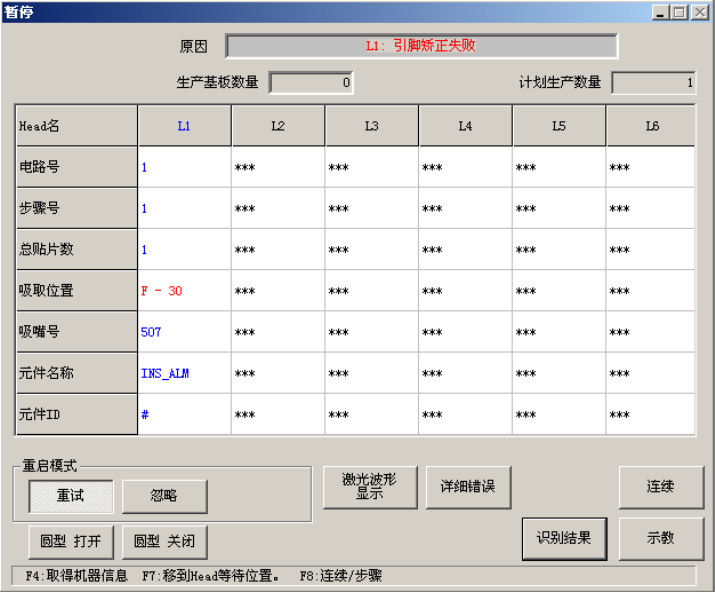This screenshot has height=592, width=715.
Task: Click the 吸取位置 row header
Action: [x=77, y=291]
